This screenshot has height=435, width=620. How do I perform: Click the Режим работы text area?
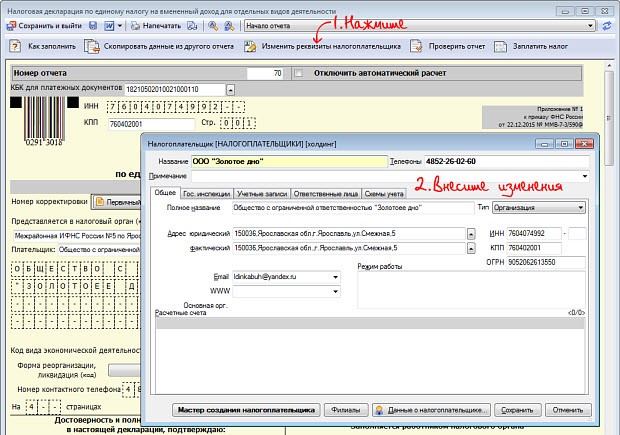(x=471, y=289)
